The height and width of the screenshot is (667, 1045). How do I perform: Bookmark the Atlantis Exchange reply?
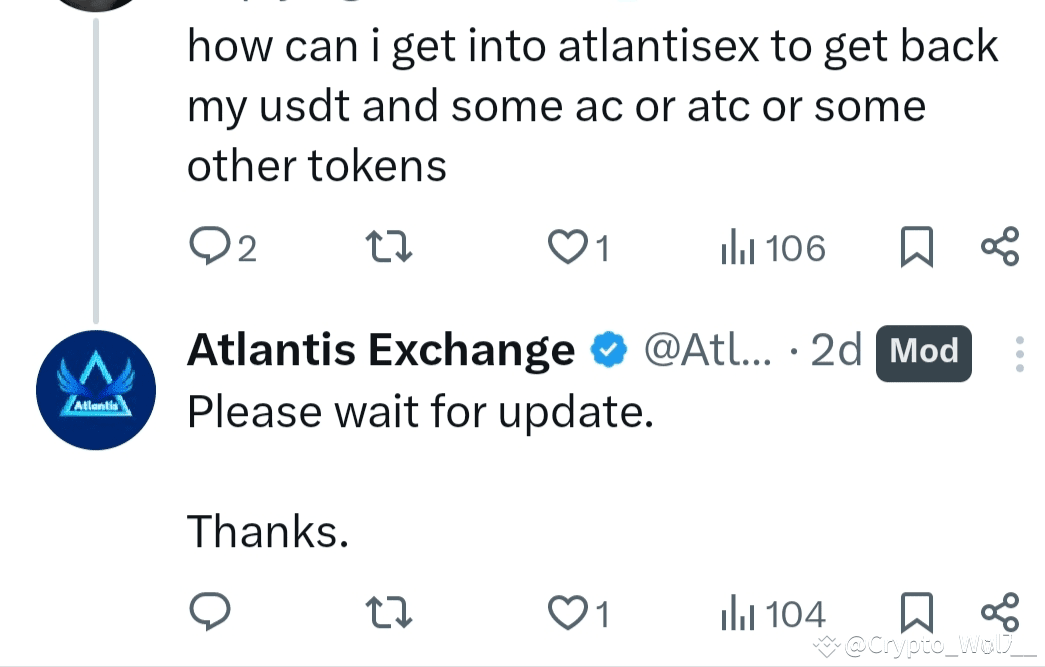coord(916,612)
